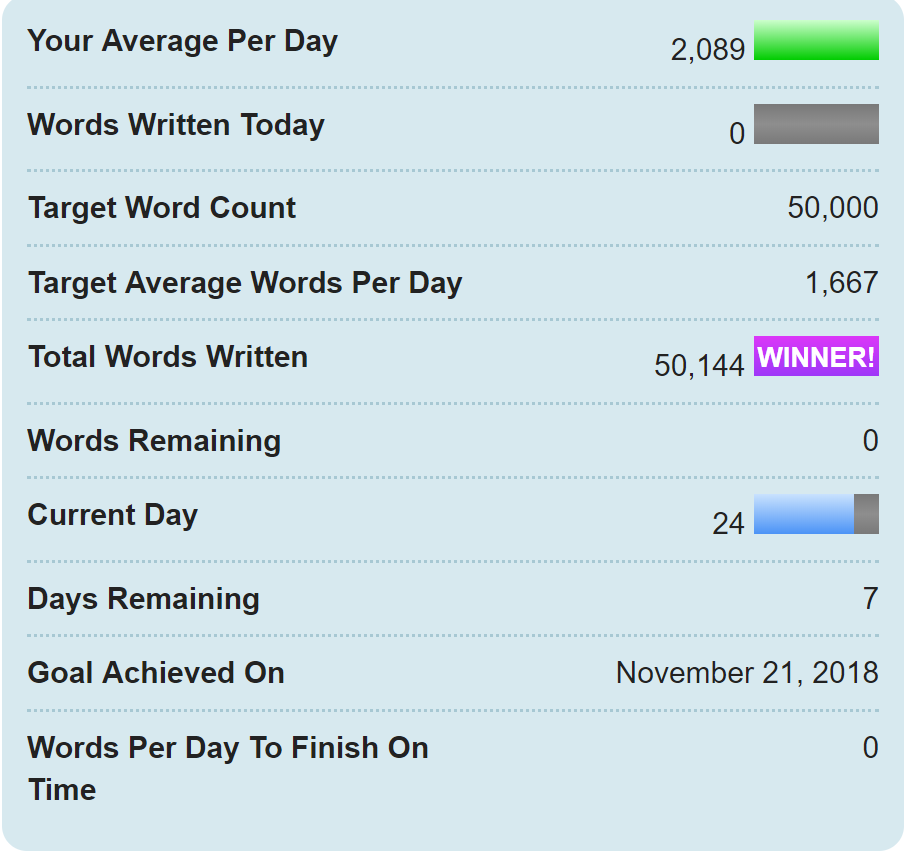
Task: Click the Current Day label
Action: [113, 515]
